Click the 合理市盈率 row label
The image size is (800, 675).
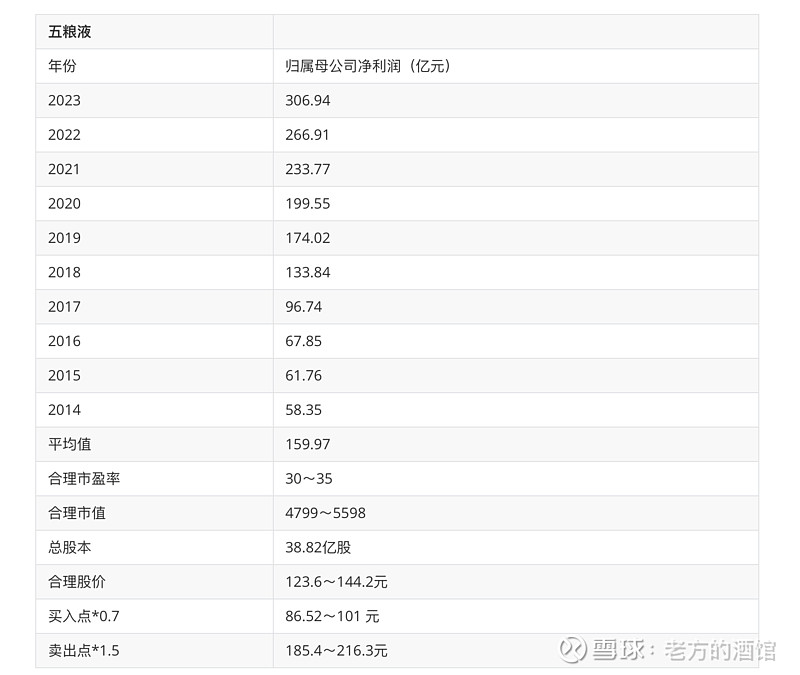click(84, 479)
